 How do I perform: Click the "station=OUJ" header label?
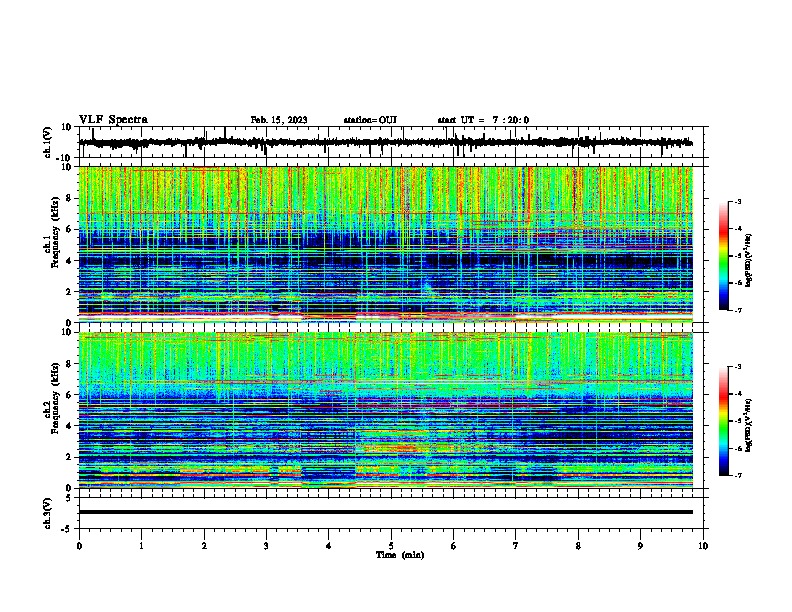pos(370,120)
